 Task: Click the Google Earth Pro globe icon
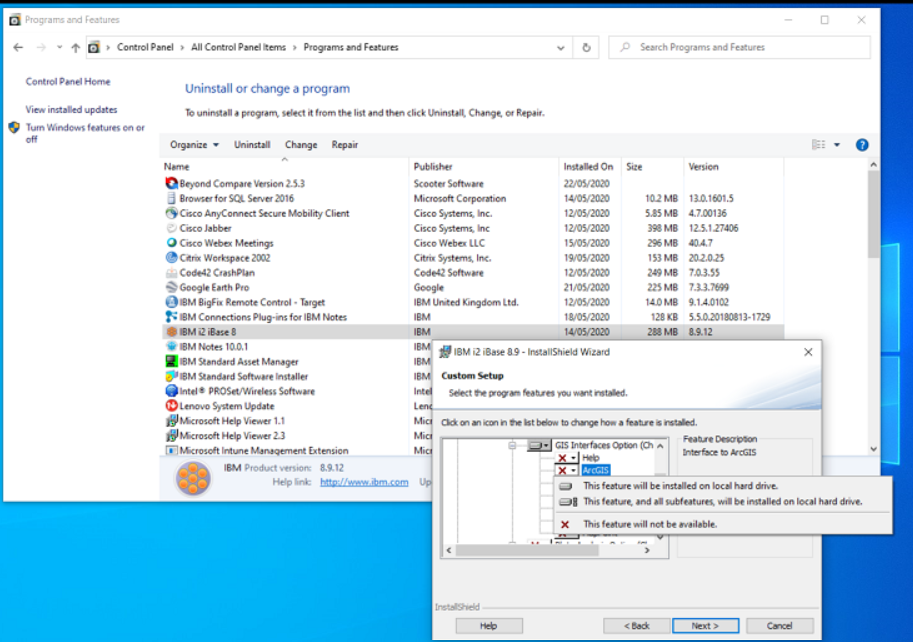tap(170, 287)
